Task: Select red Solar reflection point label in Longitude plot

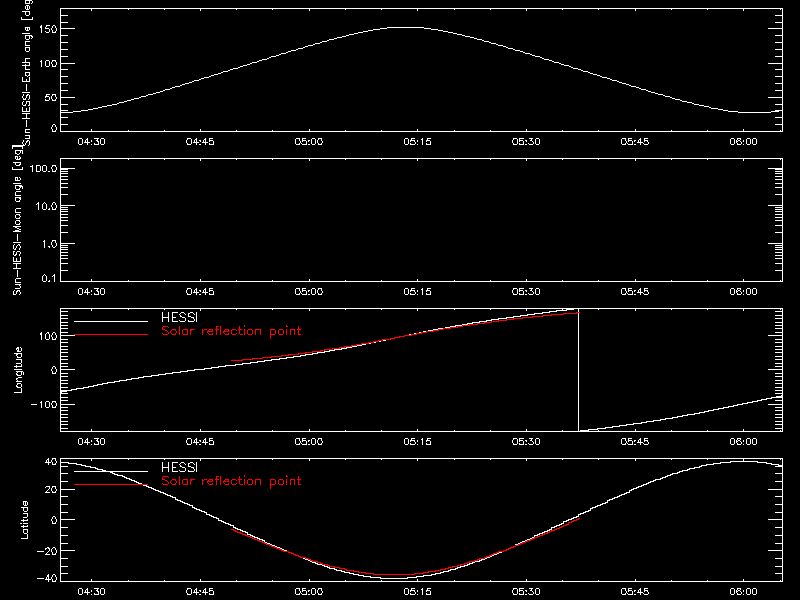Action: [x=231, y=331]
